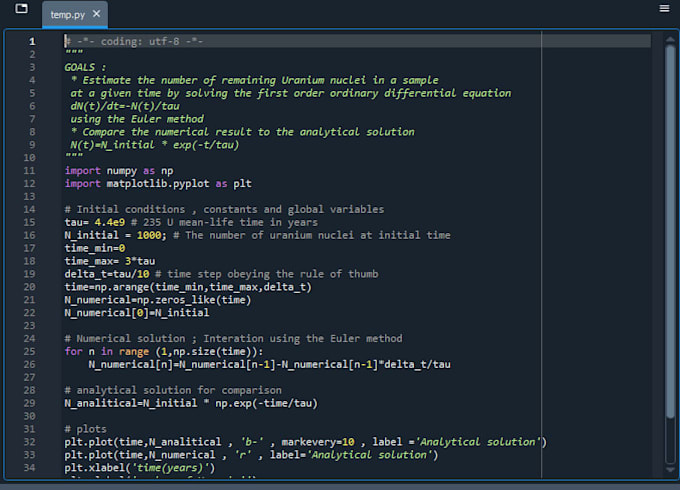Screen dimensions: 680x490
Task: Click line number 11 in gutter
Action: click(x=29, y=170)
